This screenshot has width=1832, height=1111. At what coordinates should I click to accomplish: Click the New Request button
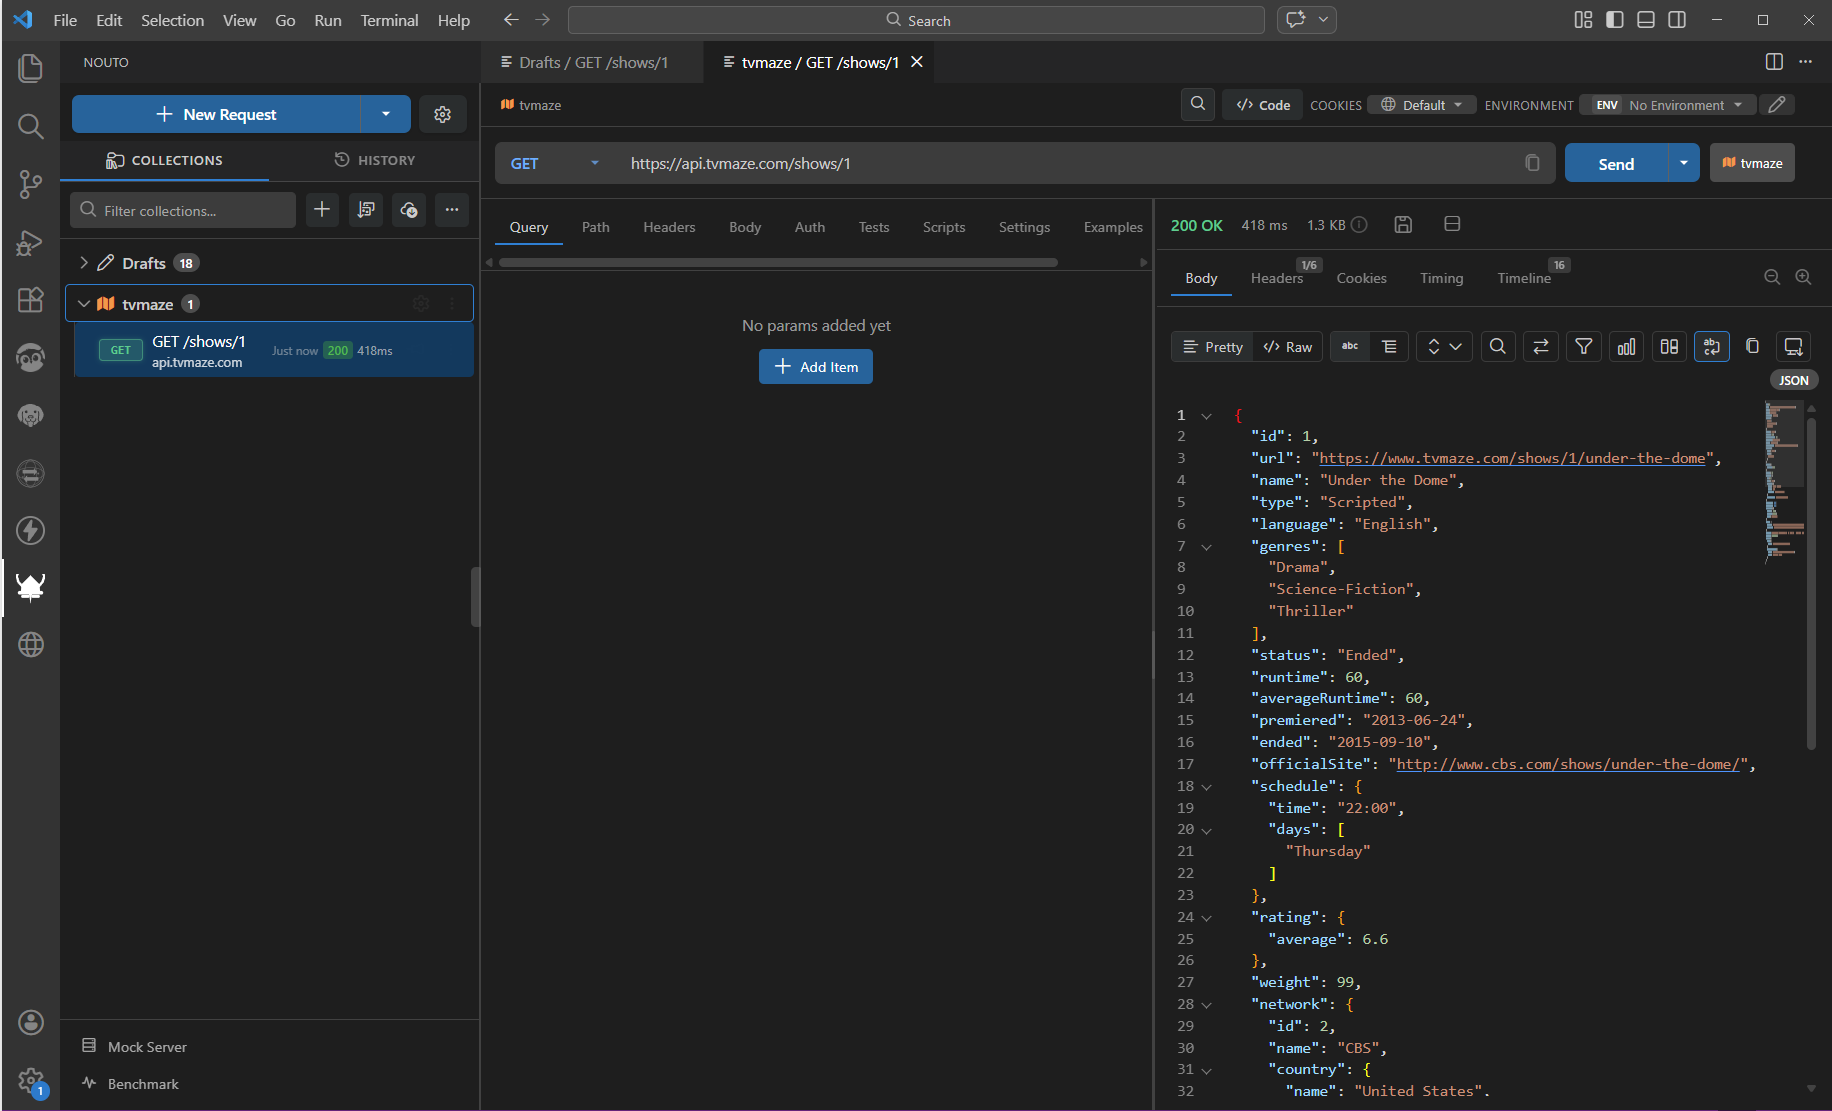coord(216,114)
